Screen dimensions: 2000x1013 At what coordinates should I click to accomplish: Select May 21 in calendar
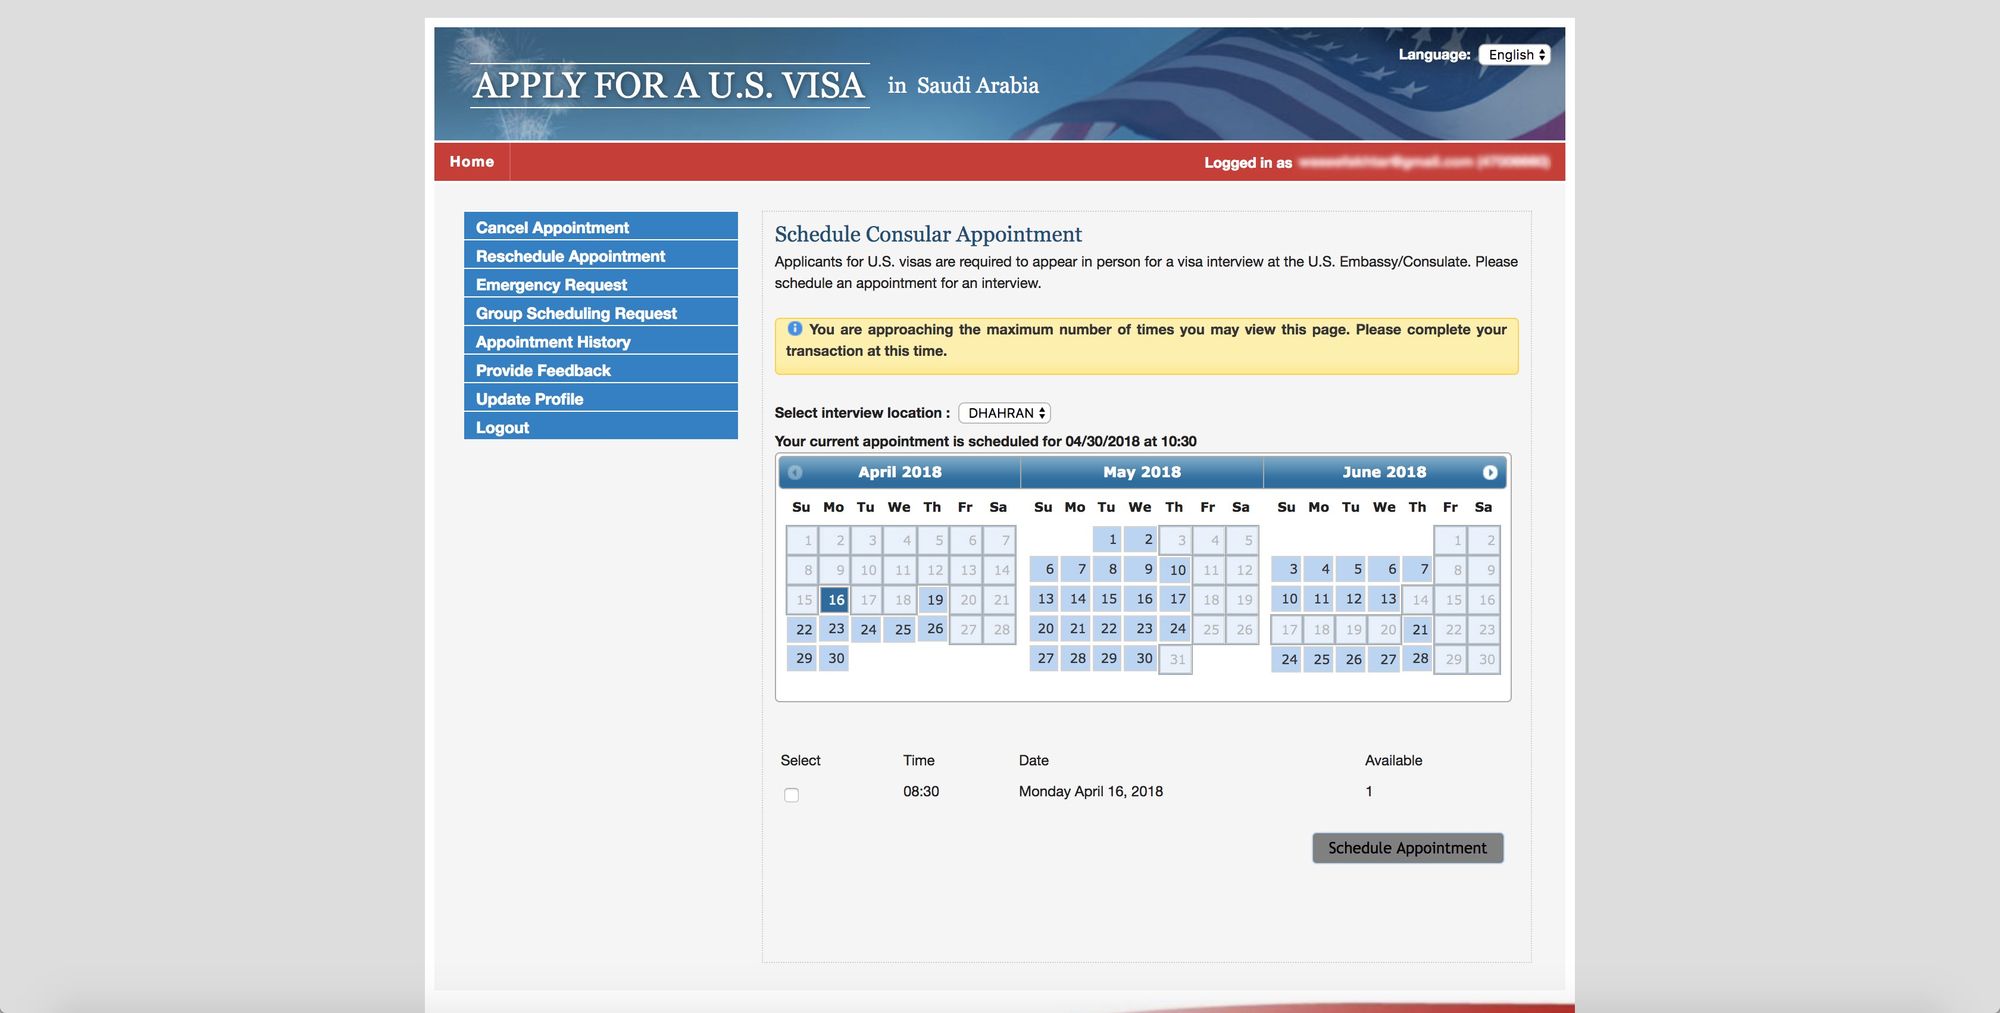(x=1076, y=629)
